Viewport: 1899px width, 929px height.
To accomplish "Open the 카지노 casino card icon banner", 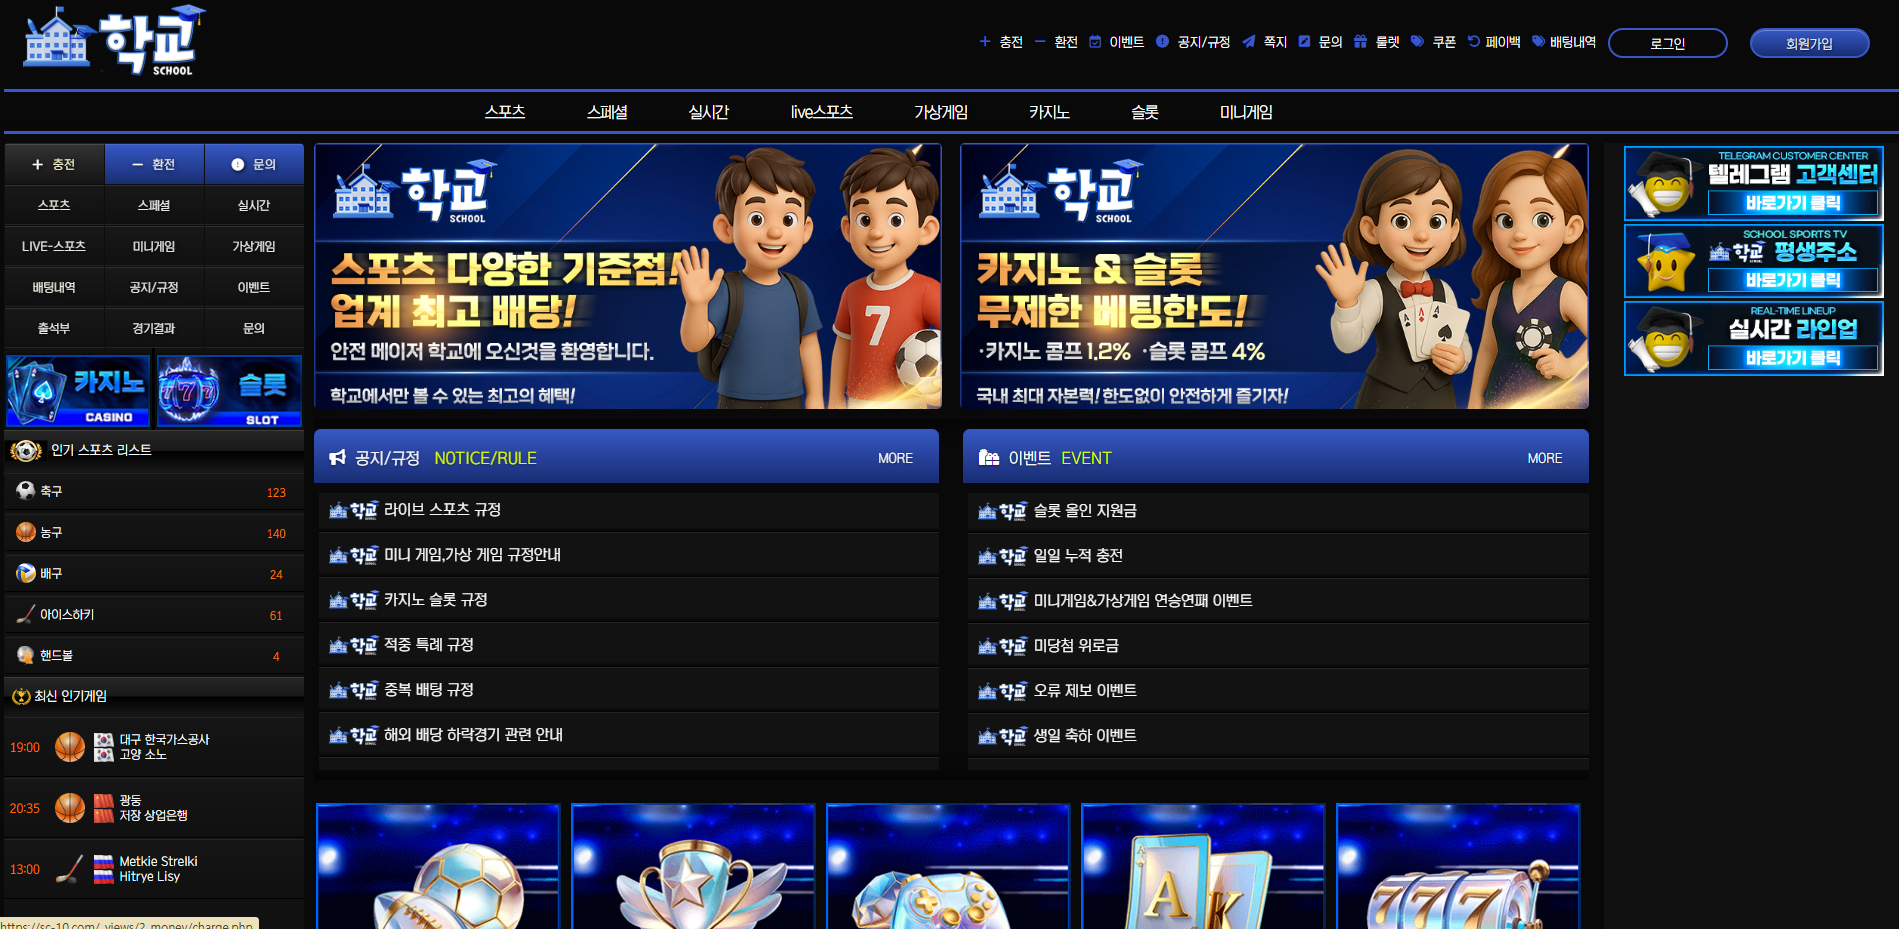I will pos(78,391).
